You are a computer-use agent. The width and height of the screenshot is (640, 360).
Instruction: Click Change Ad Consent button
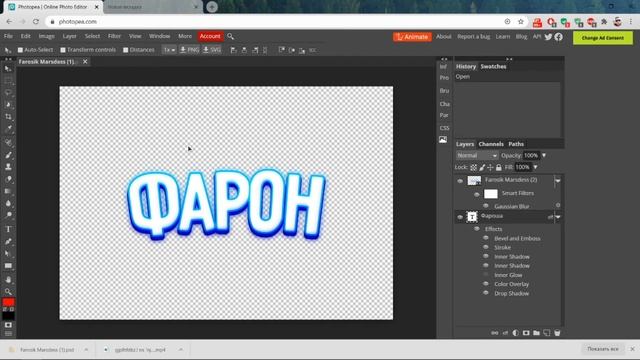point(603,38)
